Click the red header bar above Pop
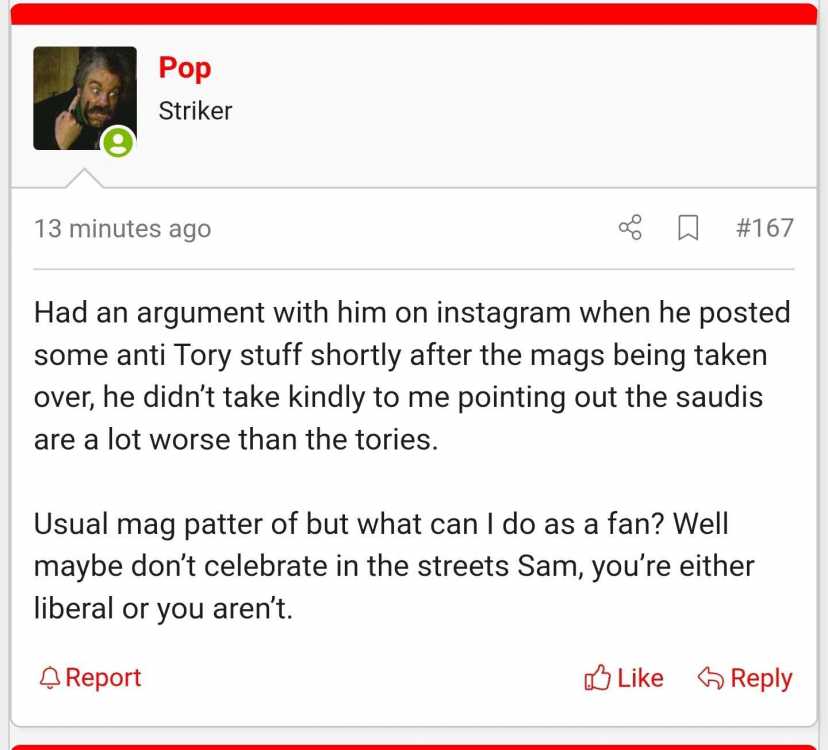 coord(414,14)
